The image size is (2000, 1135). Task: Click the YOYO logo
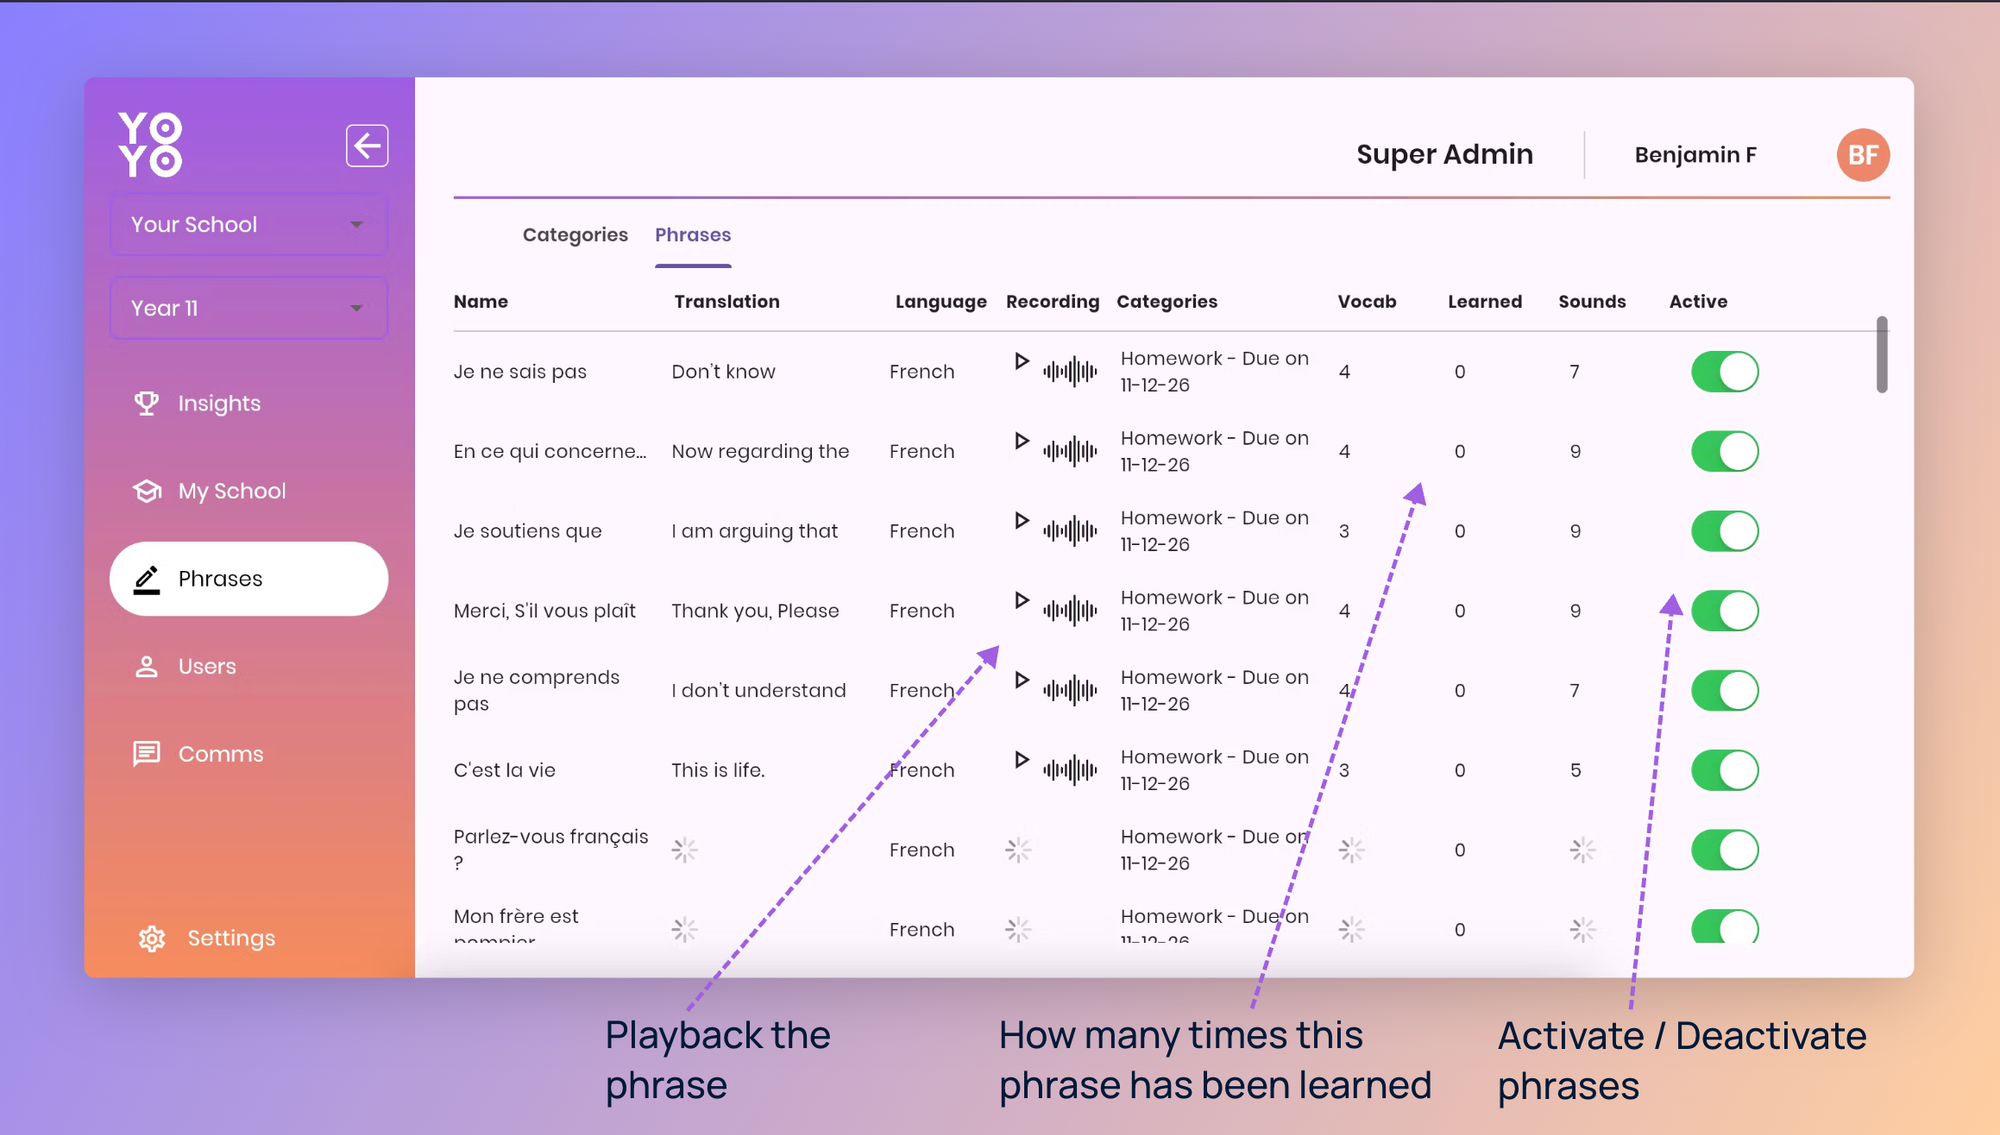click(x=150, y=144)
